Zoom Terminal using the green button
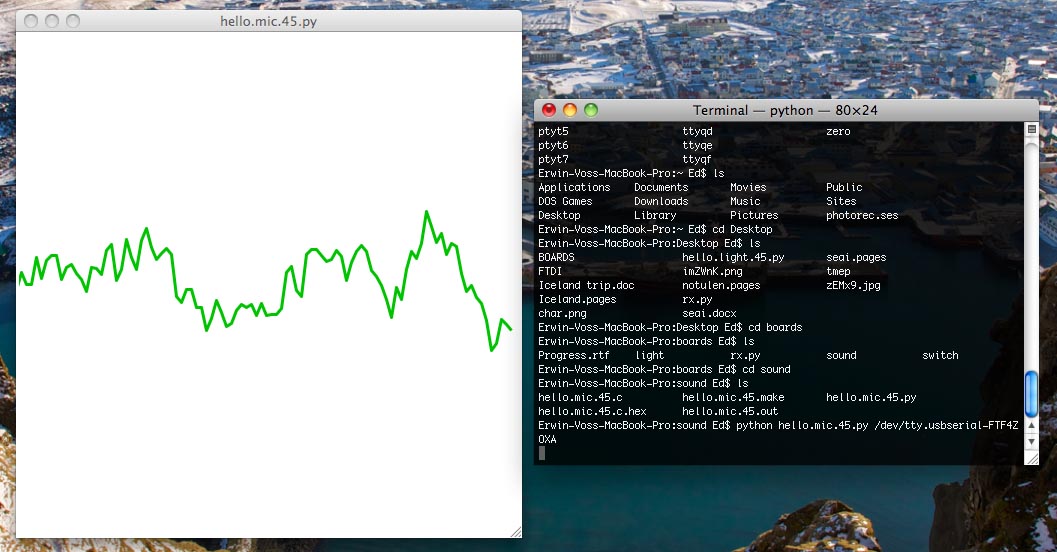 591,110
